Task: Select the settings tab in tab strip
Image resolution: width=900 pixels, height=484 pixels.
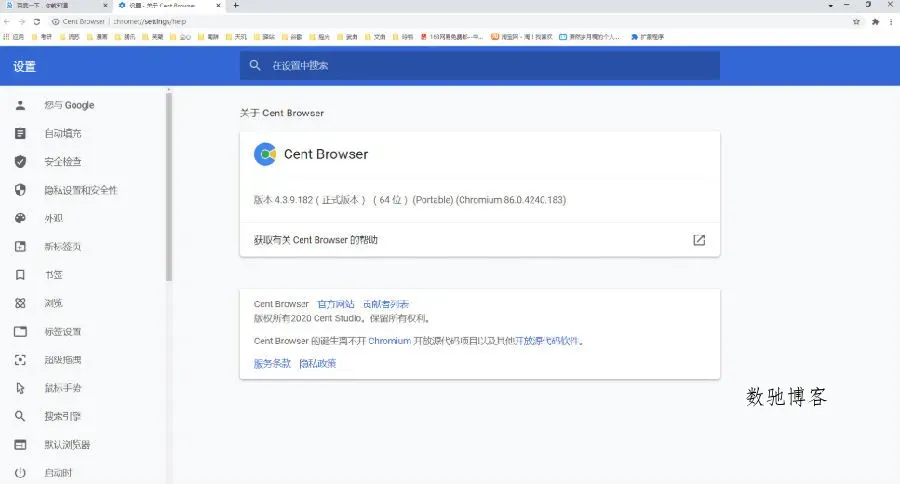Action: pos(169,5)
